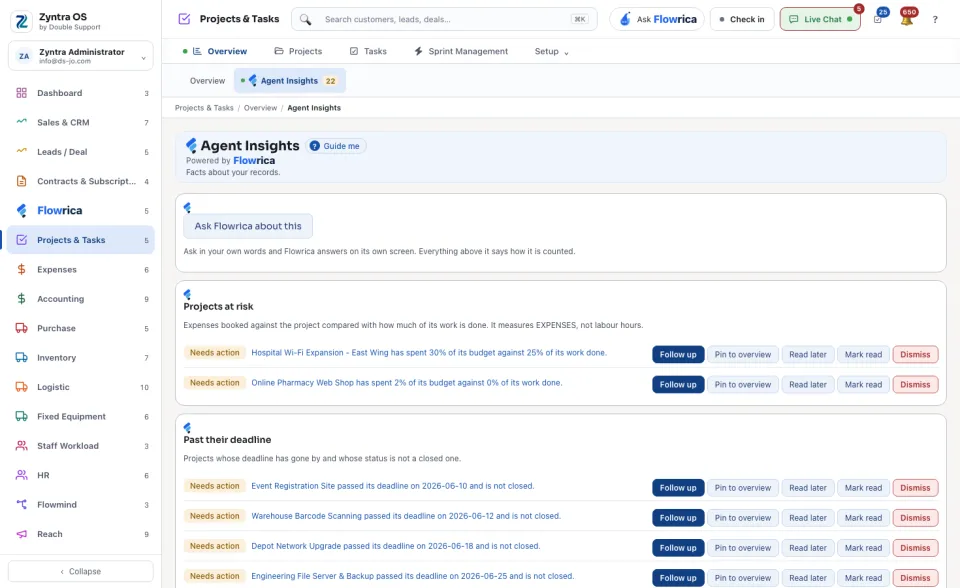Expand the Zyntra Administrator account dropdown
The height and width of the screenshot is (588, 960).
click(81, 56)
